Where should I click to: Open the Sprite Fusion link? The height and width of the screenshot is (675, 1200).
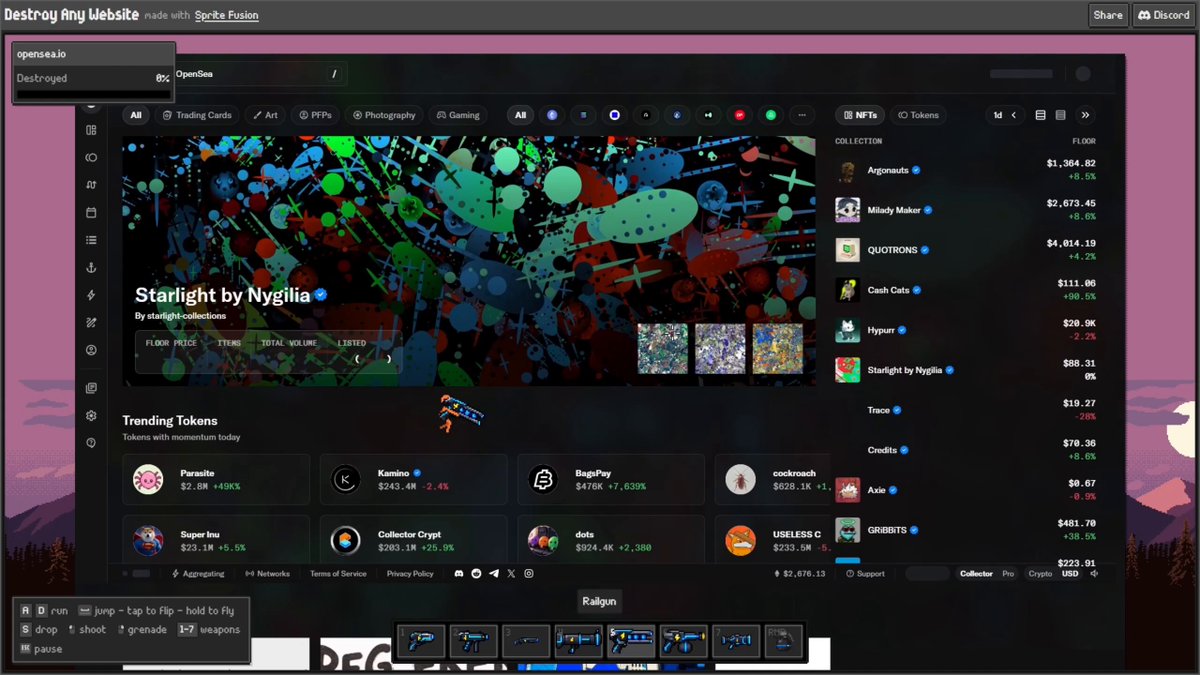pos(227,16)
